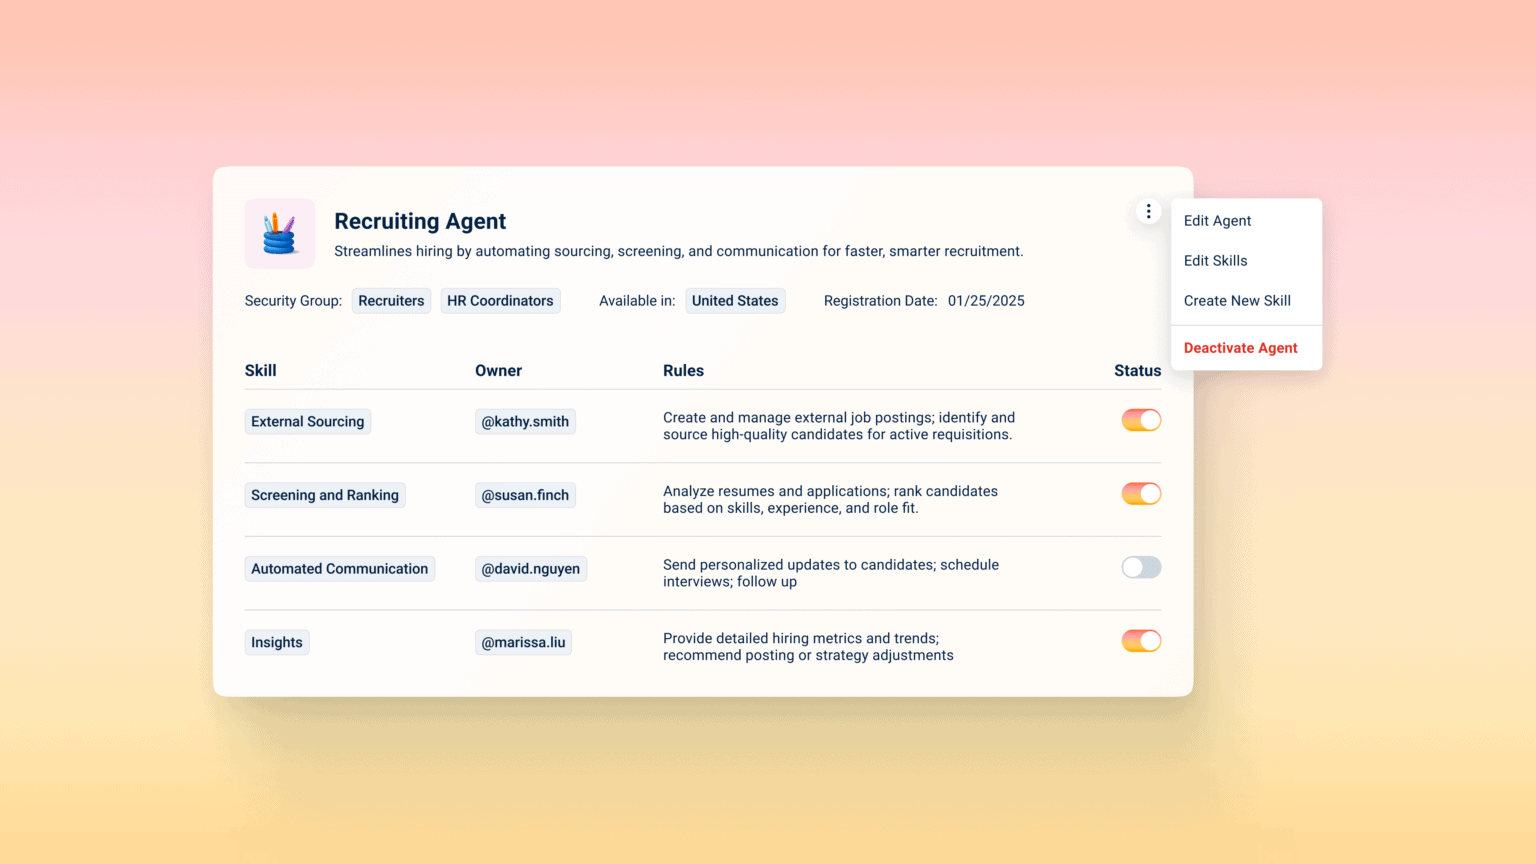Select the HR Coordinators badge

click(500, 300)
